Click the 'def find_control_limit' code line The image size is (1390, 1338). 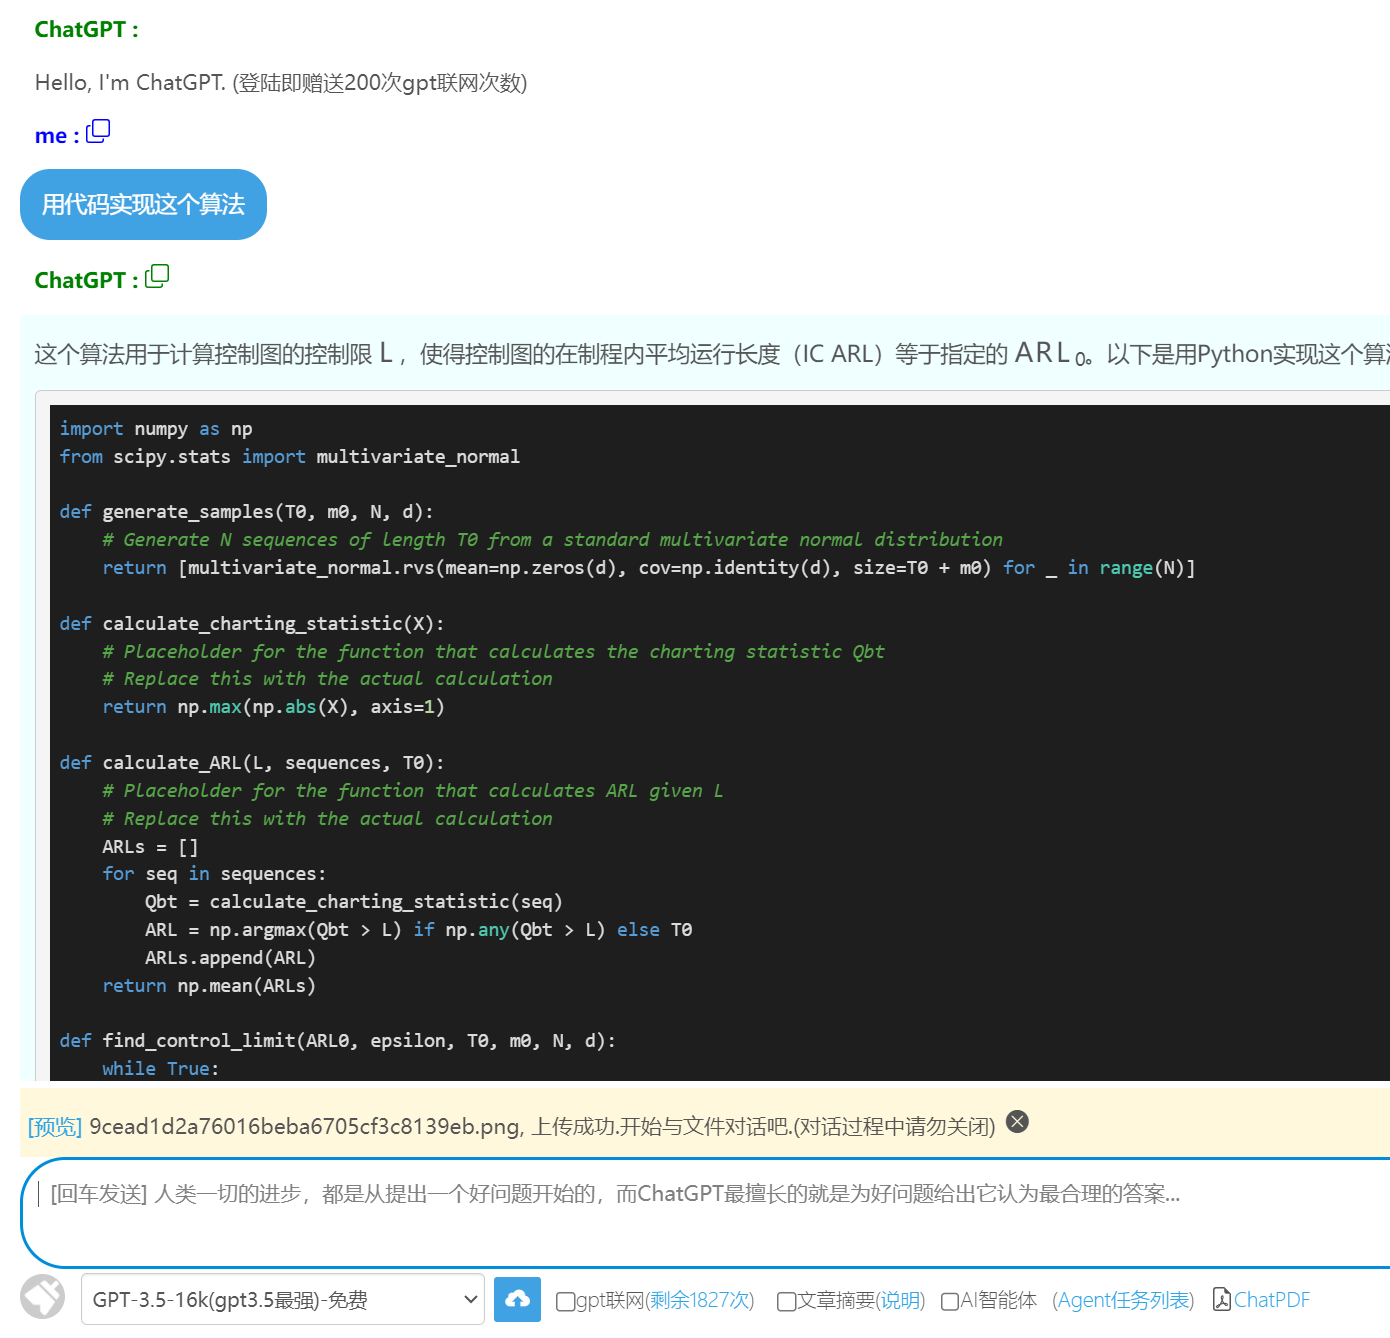click(x=337, y=1040)
